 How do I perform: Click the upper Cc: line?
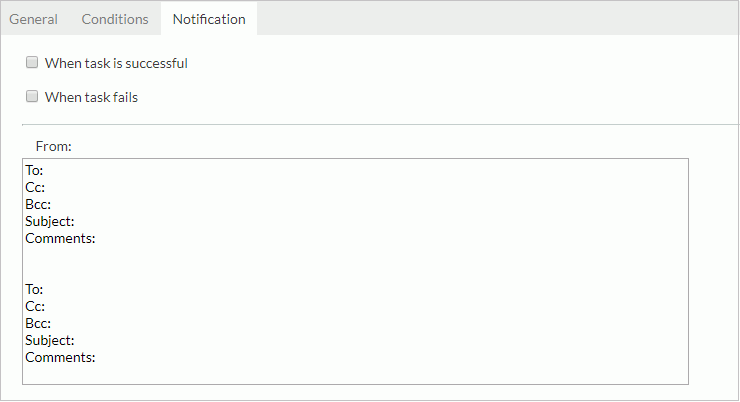(35, 187)
